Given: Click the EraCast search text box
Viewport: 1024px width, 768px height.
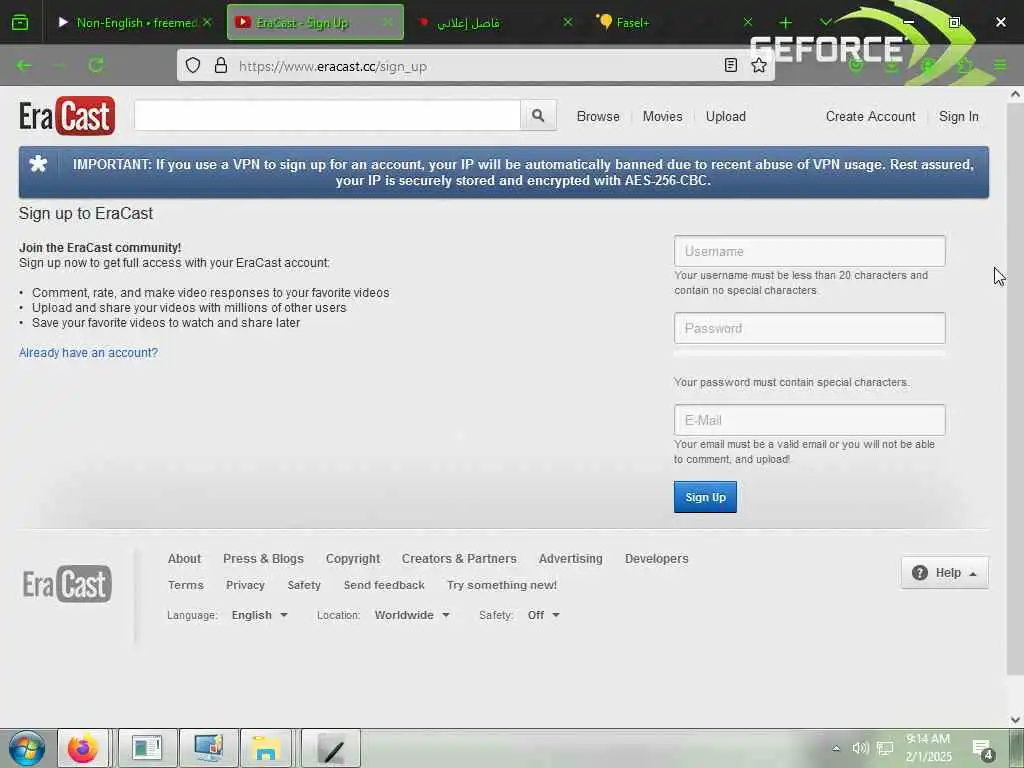Looking at the screenshot, I should point(327,116).
